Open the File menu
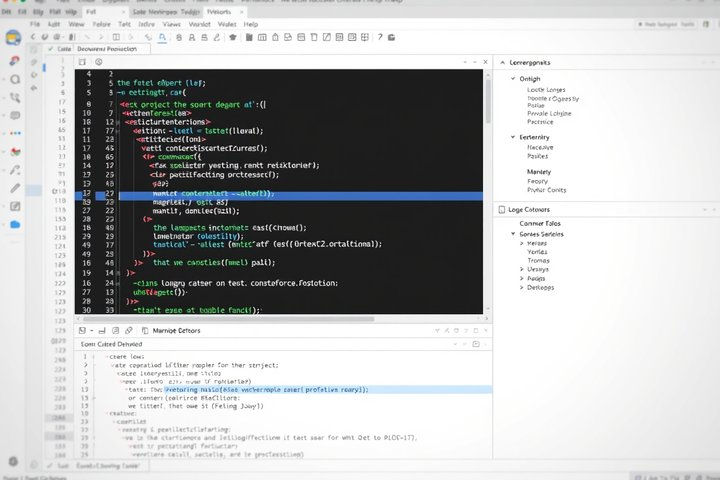720x480 pixels. coord(35,24)
